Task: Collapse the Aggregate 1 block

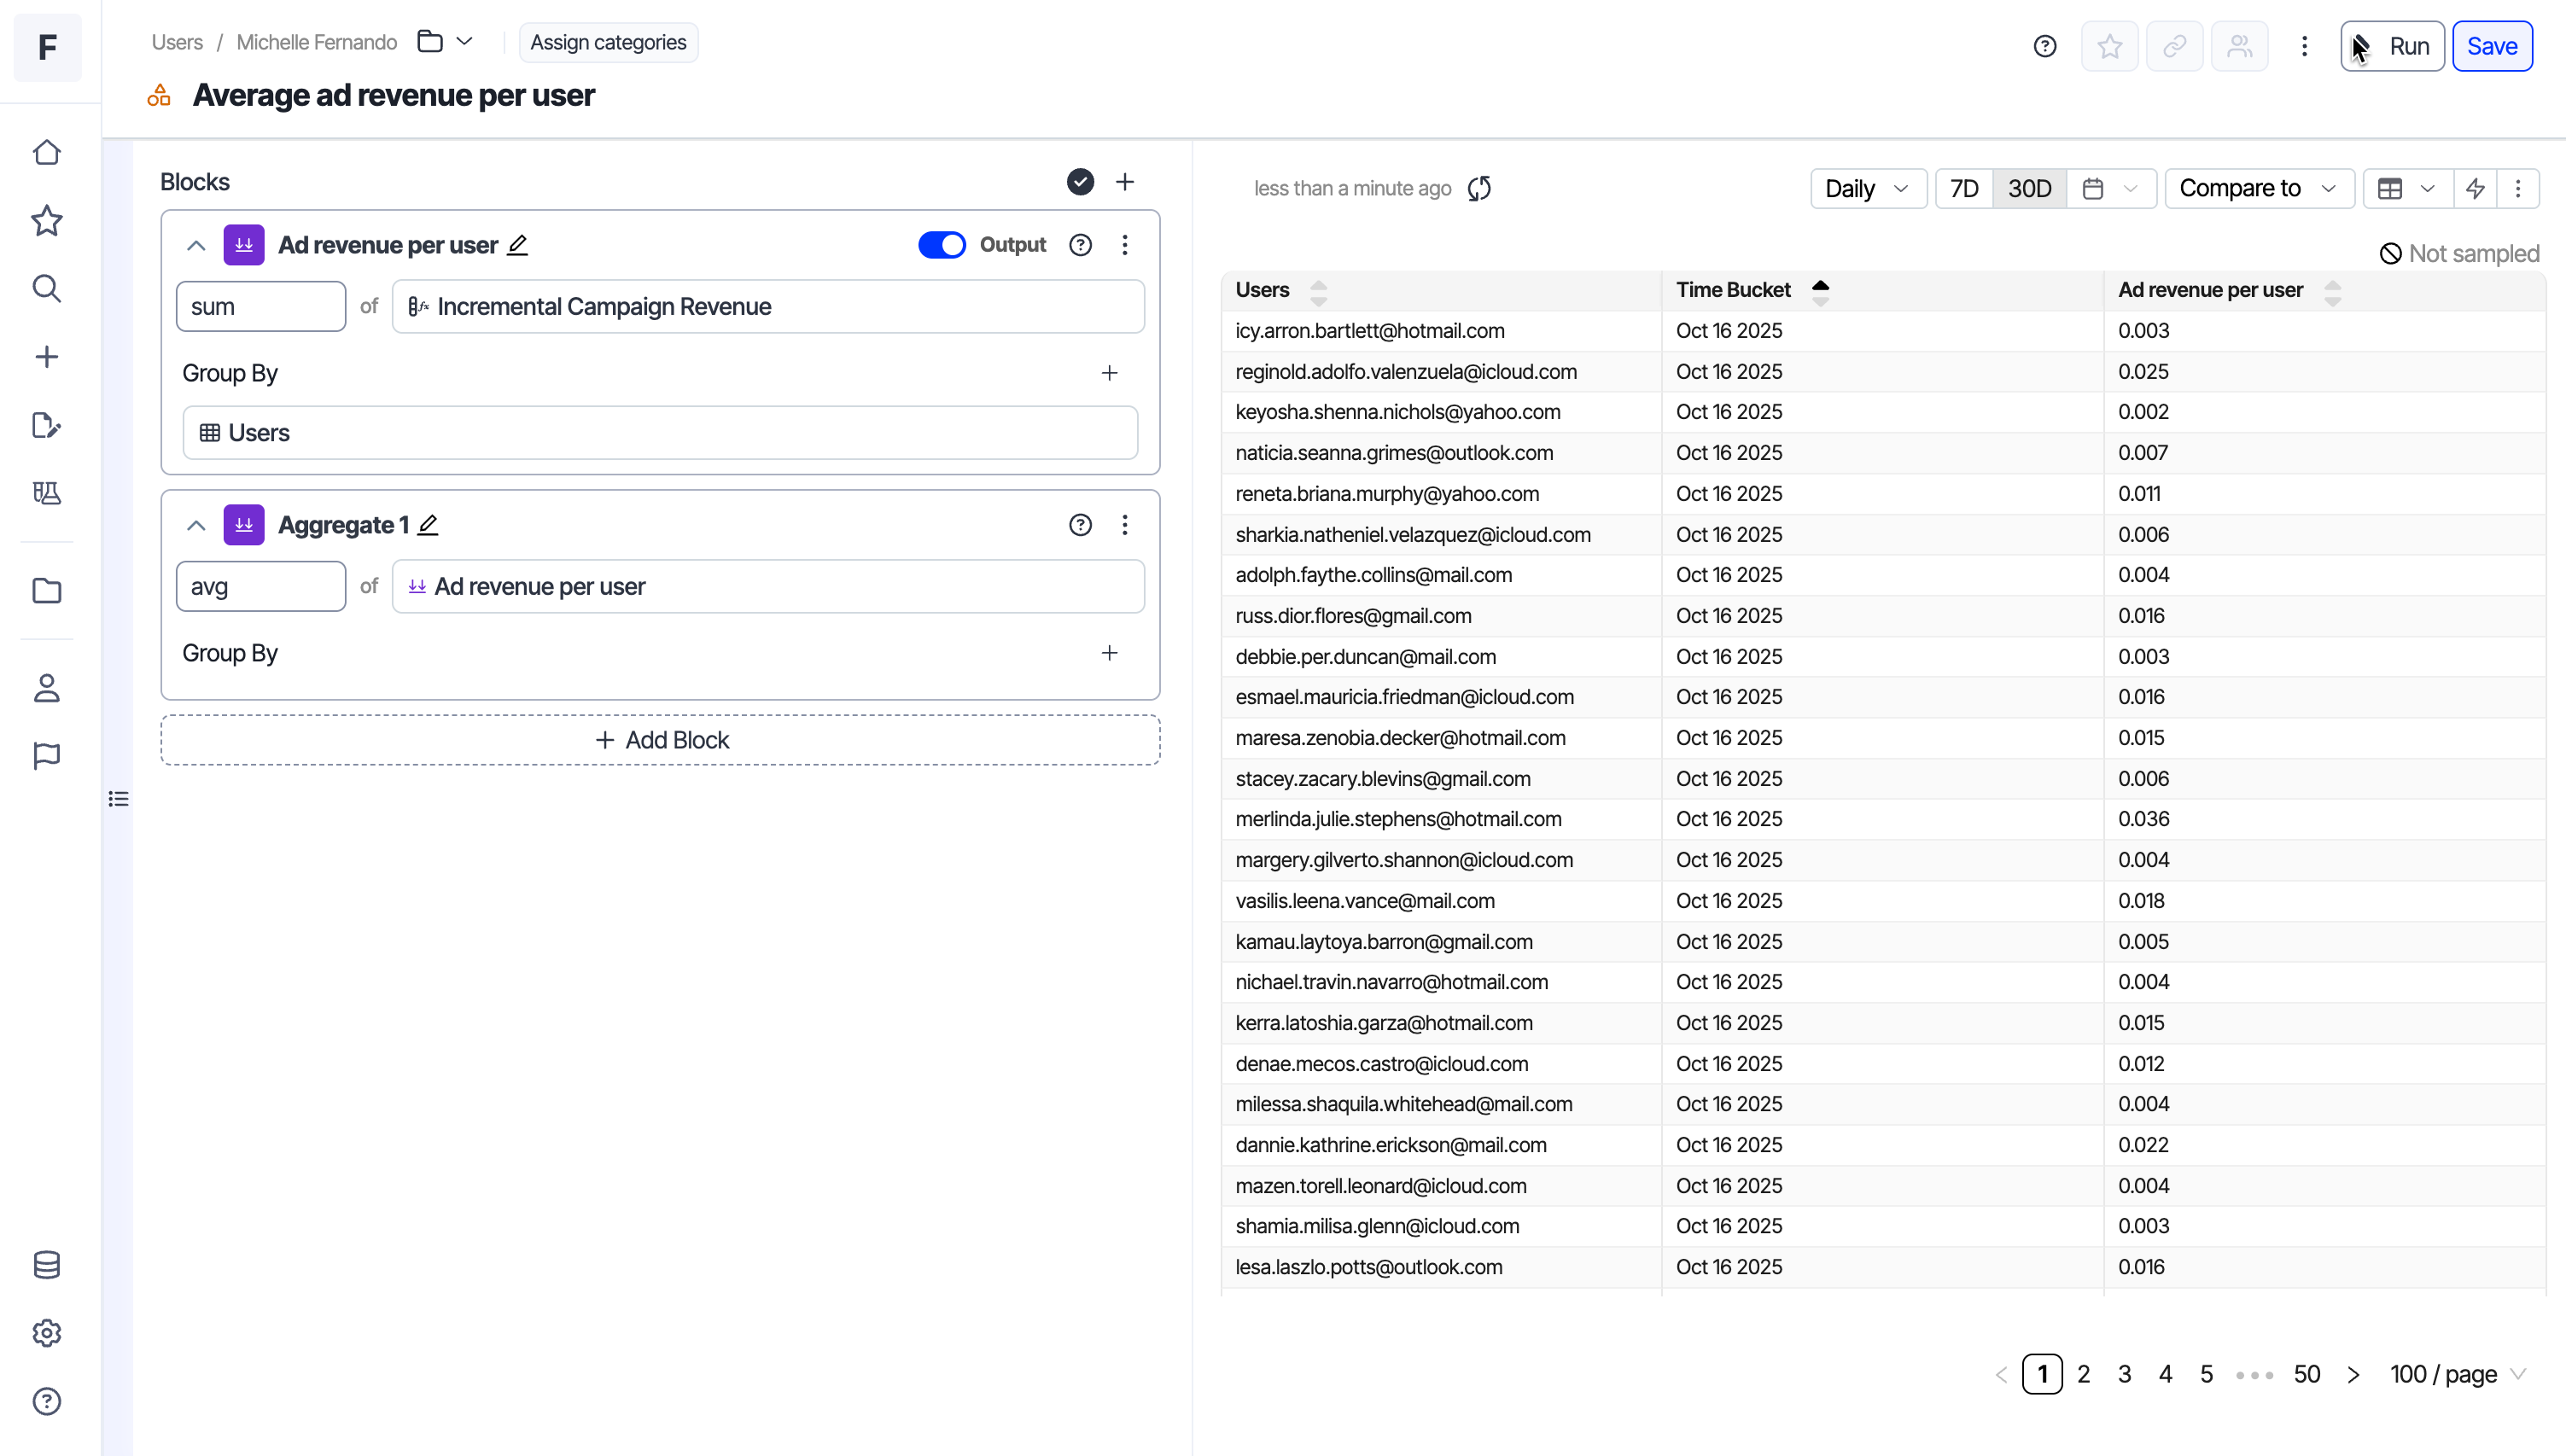Action: coord(196,525)
